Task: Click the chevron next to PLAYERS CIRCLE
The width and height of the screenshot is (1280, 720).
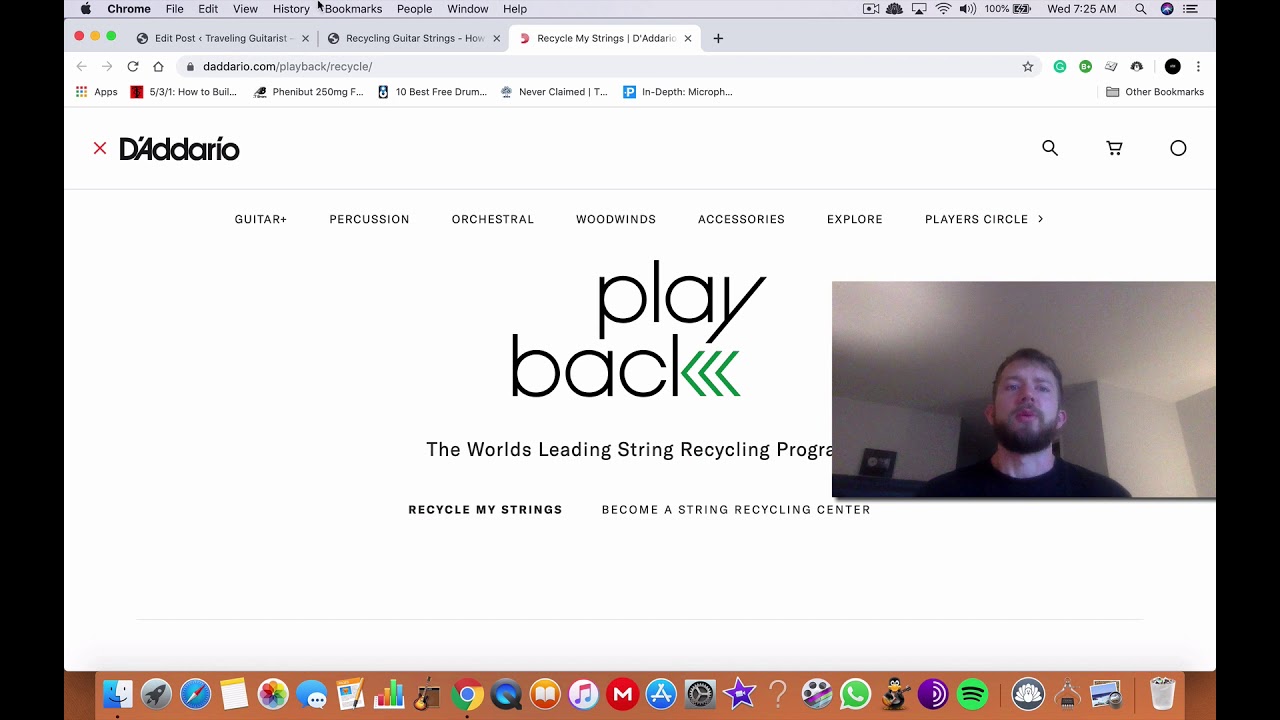Action: point(1040,219)
